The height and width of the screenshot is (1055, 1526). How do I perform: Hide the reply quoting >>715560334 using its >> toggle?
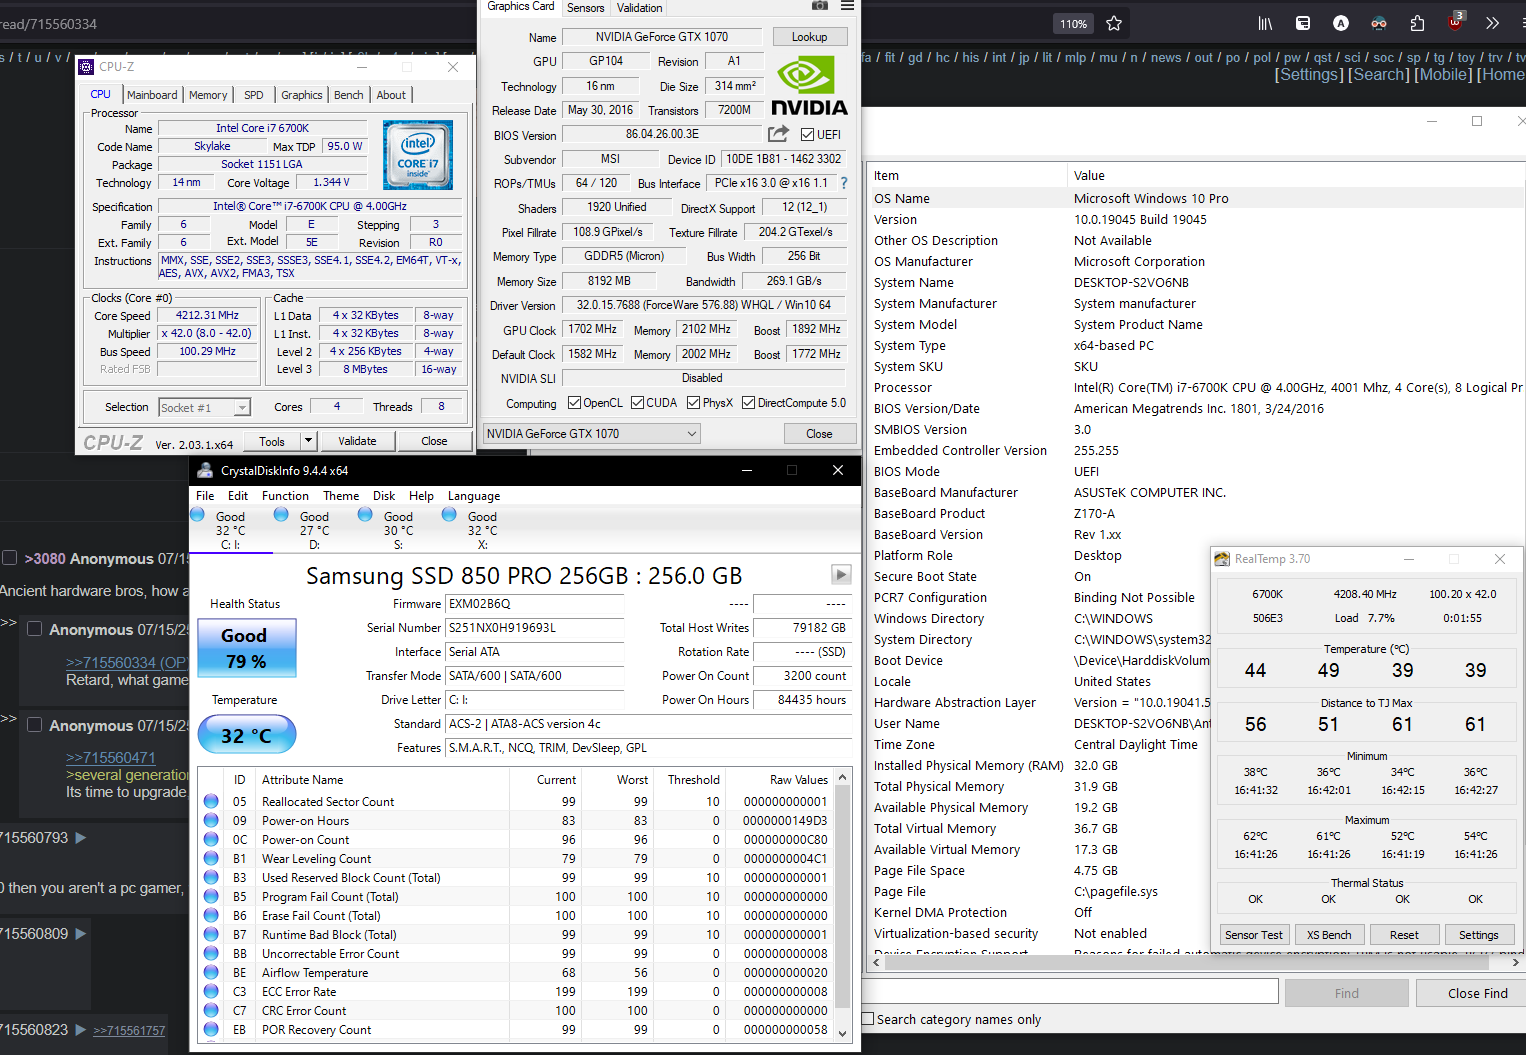tap(8, 623)
